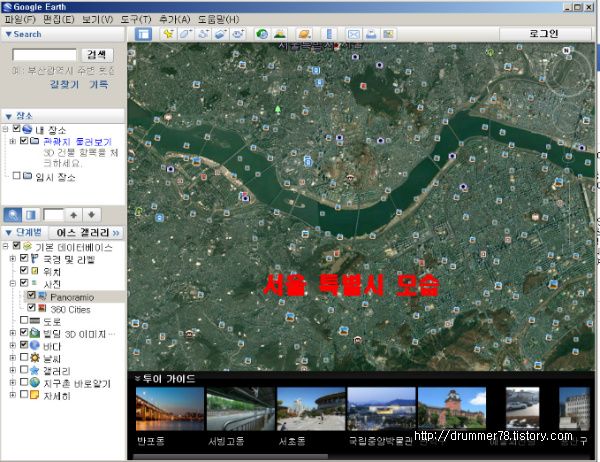Uncheck the 국경 및 라벨 layer checkbox
600x462 pixels.
(24, 258)
